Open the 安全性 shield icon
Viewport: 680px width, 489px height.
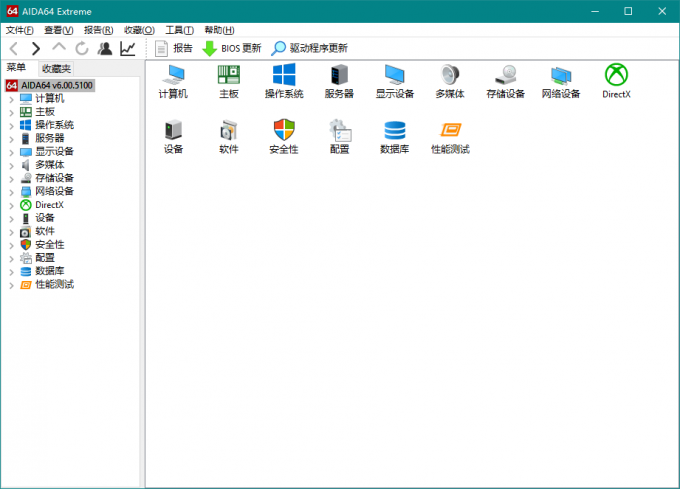(x=284, y=131)
